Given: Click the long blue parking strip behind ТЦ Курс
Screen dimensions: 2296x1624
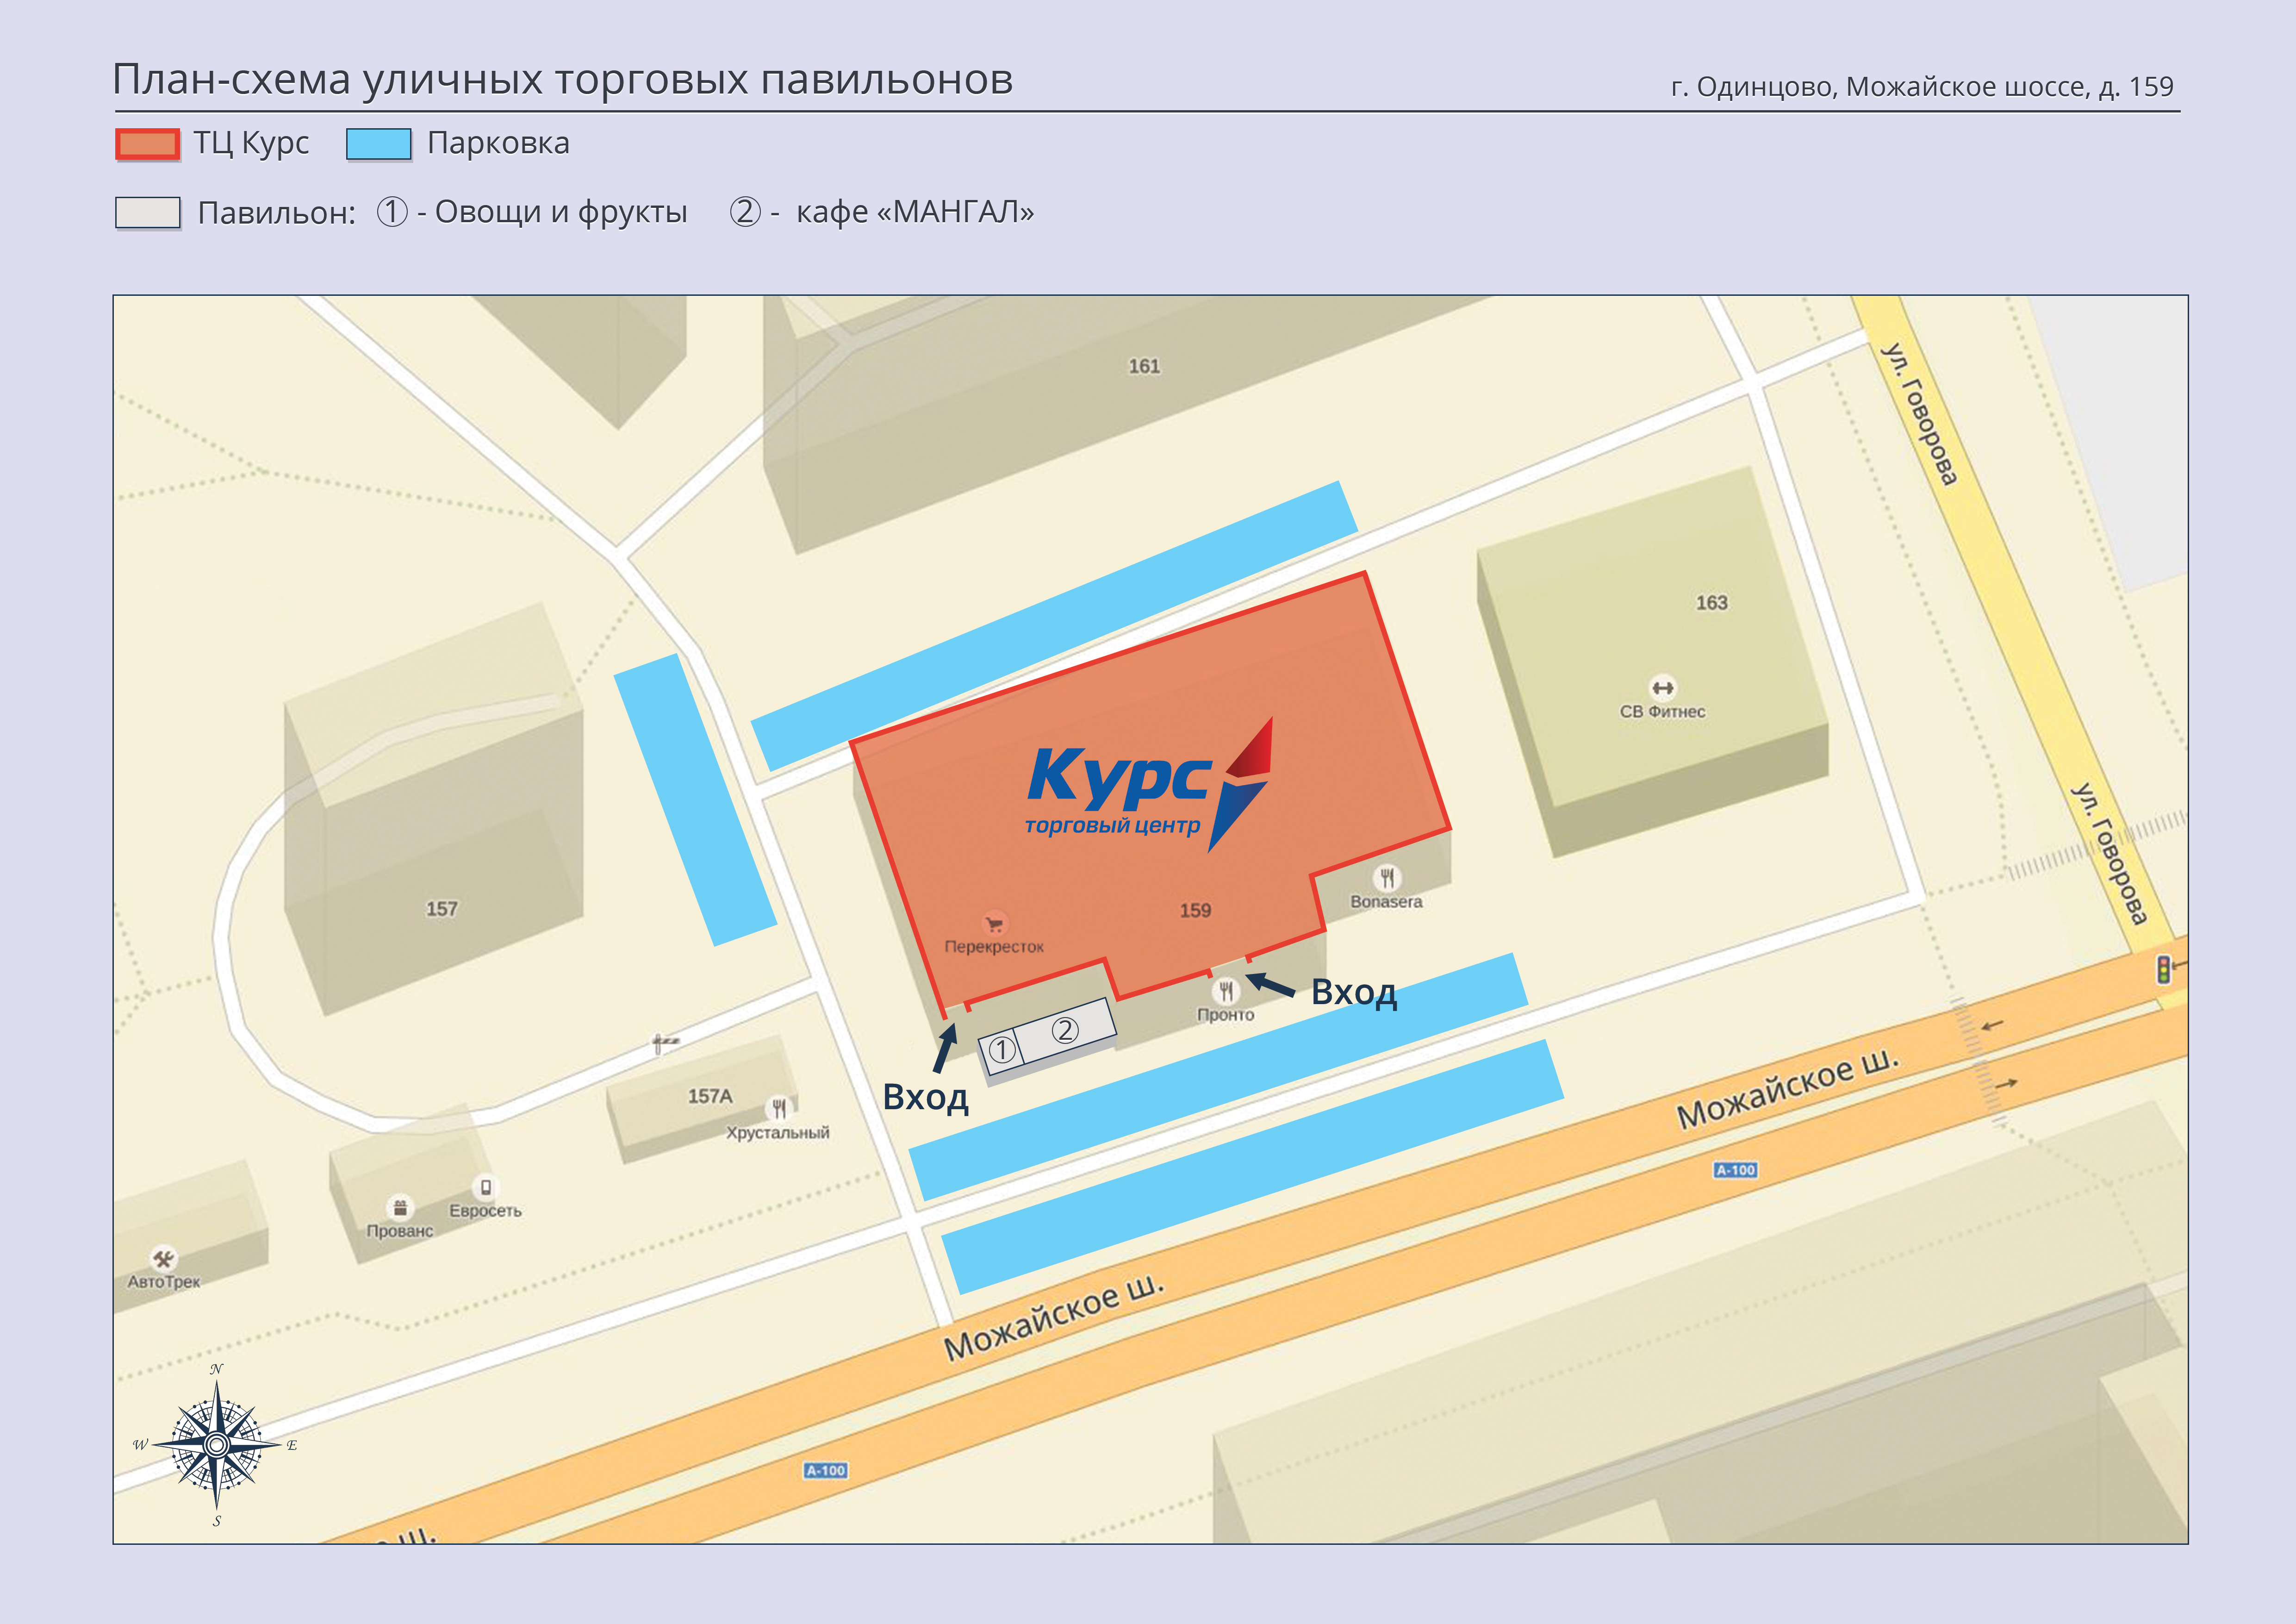Looking at the screenshot, I should coord(1054,626).
